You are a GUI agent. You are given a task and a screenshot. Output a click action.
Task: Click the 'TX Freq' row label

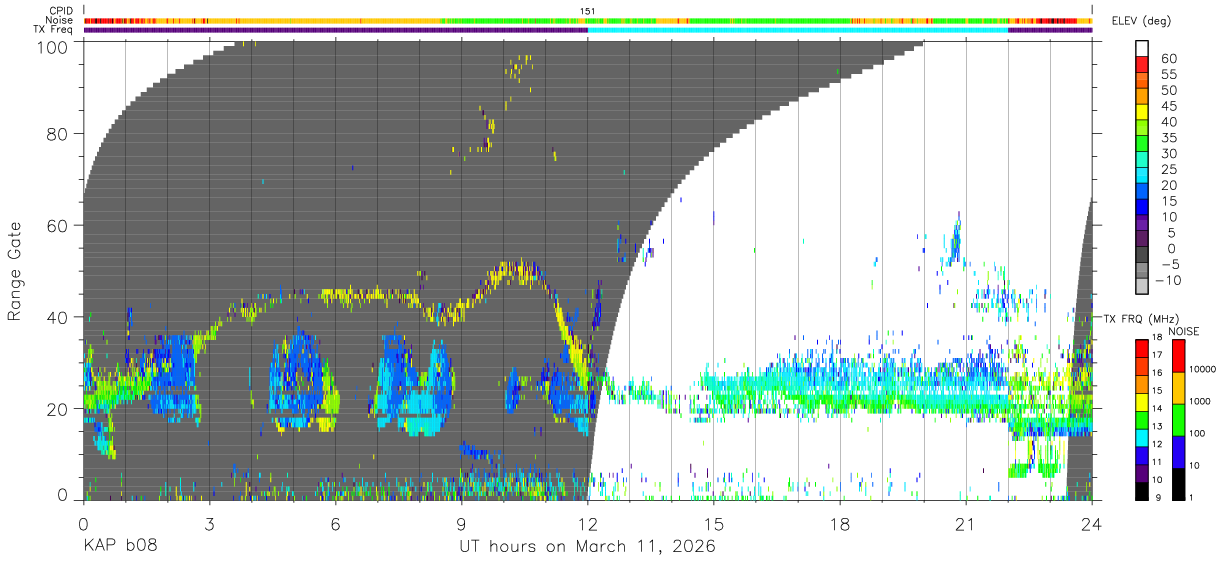55,29
